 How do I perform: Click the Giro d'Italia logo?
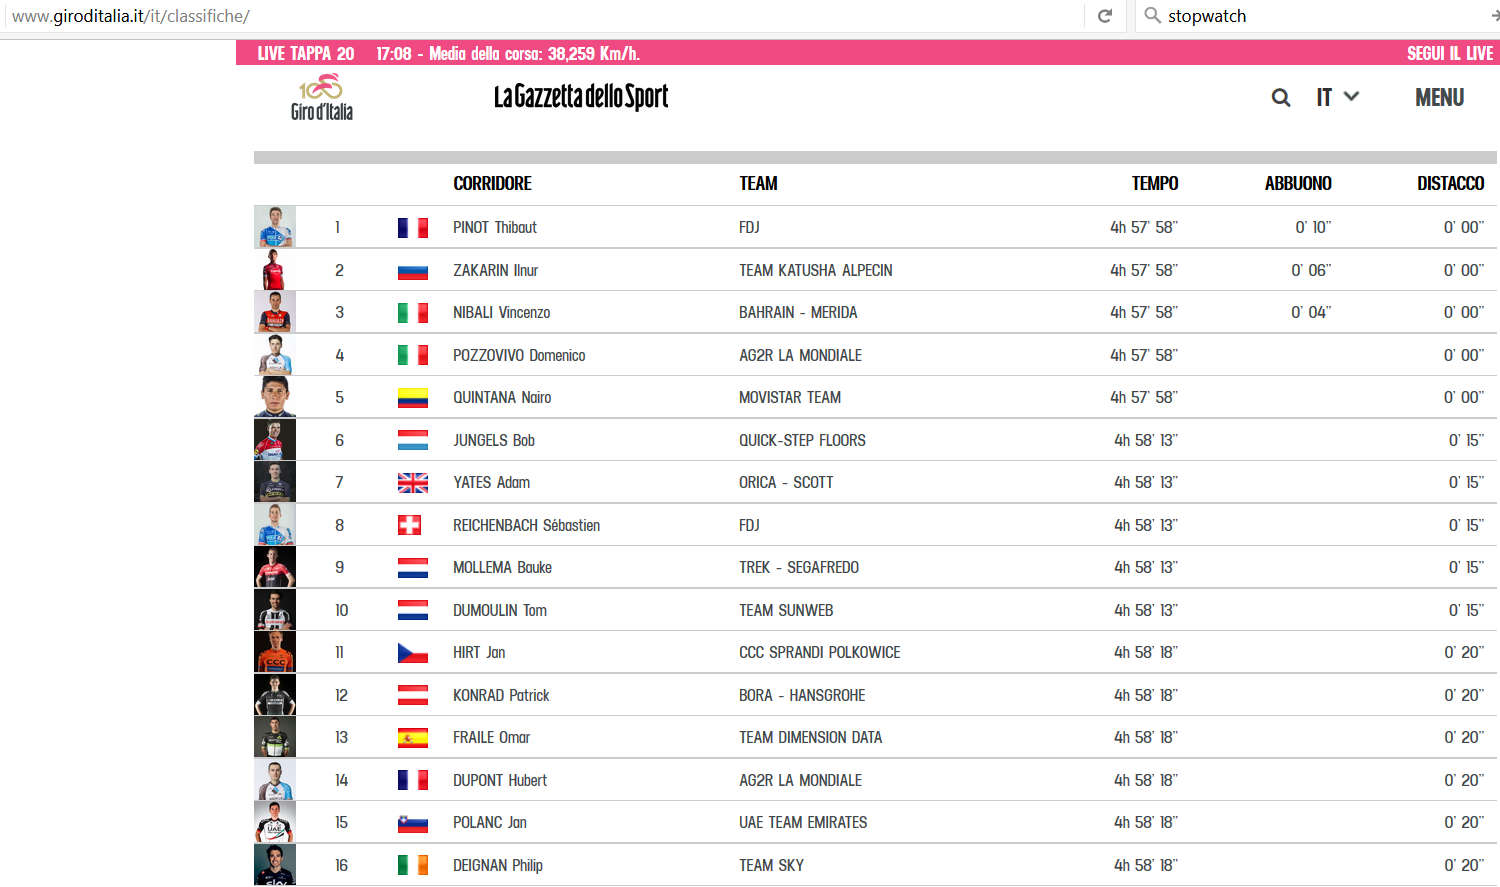point(322,97)
